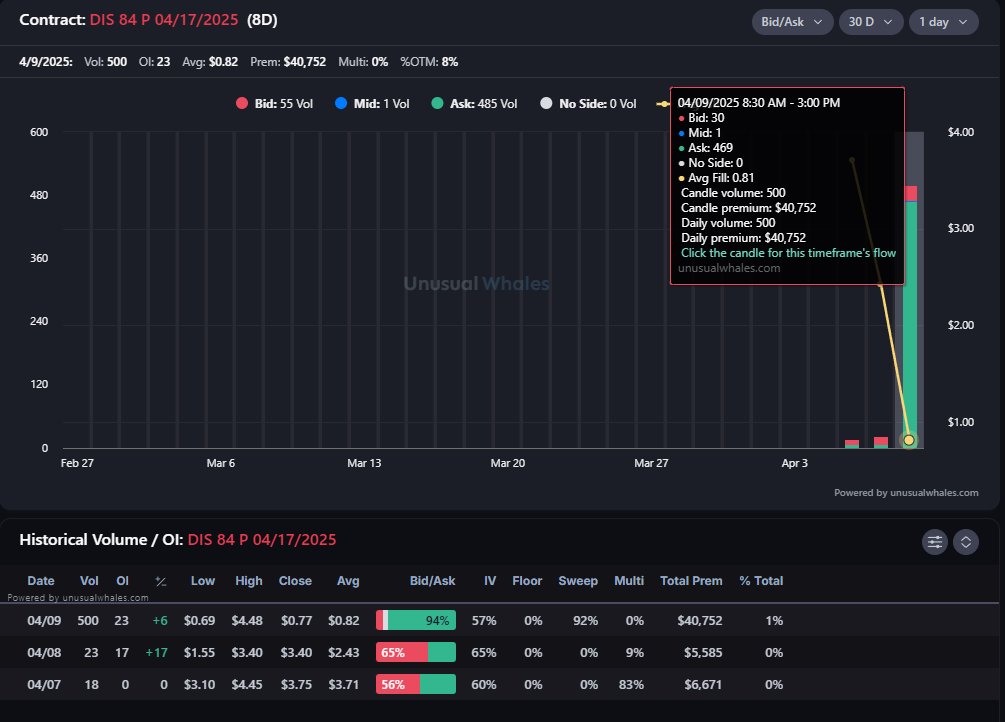This screenshot has height=722, width=1005.
Task: Click the $5,585 total premium cell
Action: (703, 653)
